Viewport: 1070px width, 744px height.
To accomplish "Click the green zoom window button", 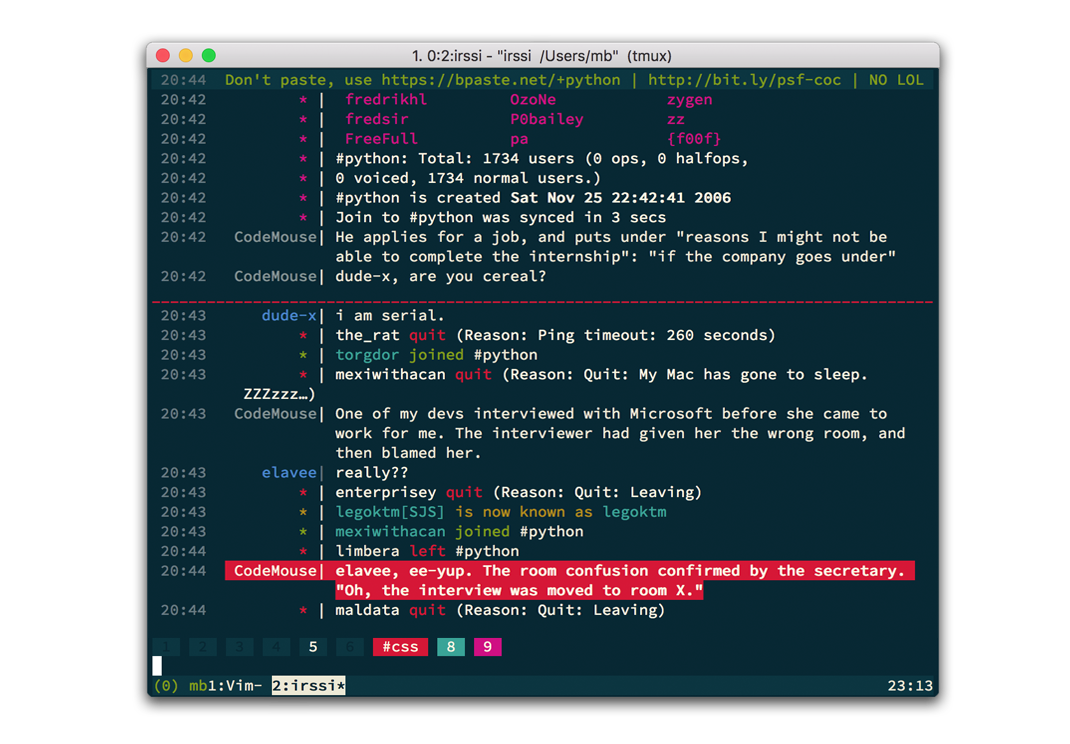I will click(209, 55).
